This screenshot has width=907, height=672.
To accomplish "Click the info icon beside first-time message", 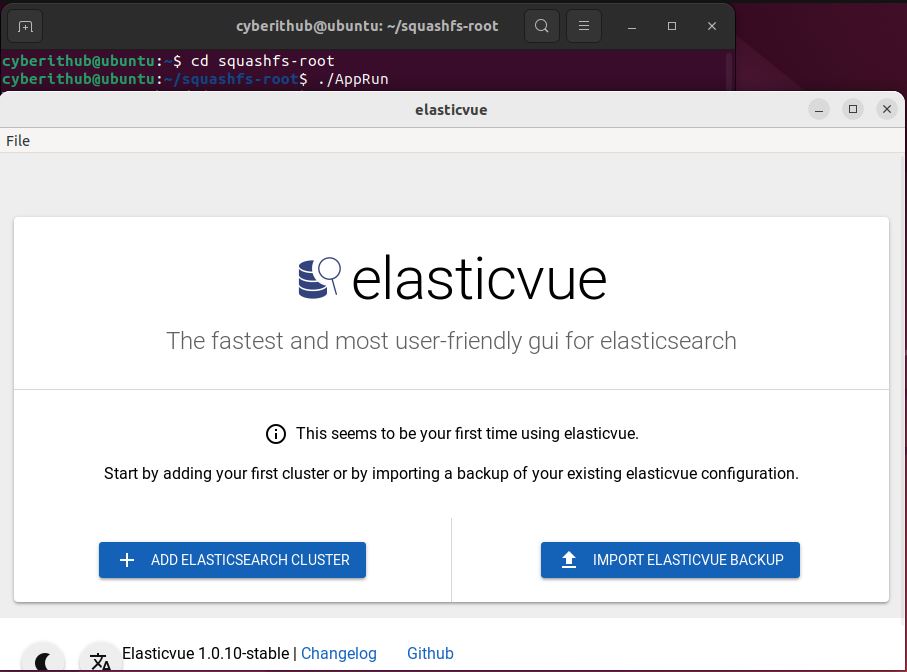I will tap(275, 434).
